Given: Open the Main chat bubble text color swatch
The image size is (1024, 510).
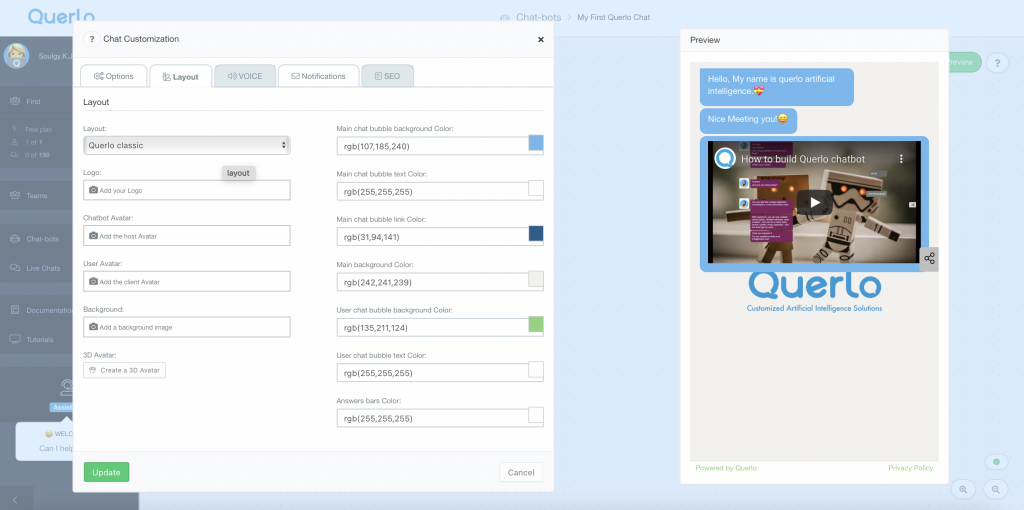Looking at the screenshot, I should [536, 188].
